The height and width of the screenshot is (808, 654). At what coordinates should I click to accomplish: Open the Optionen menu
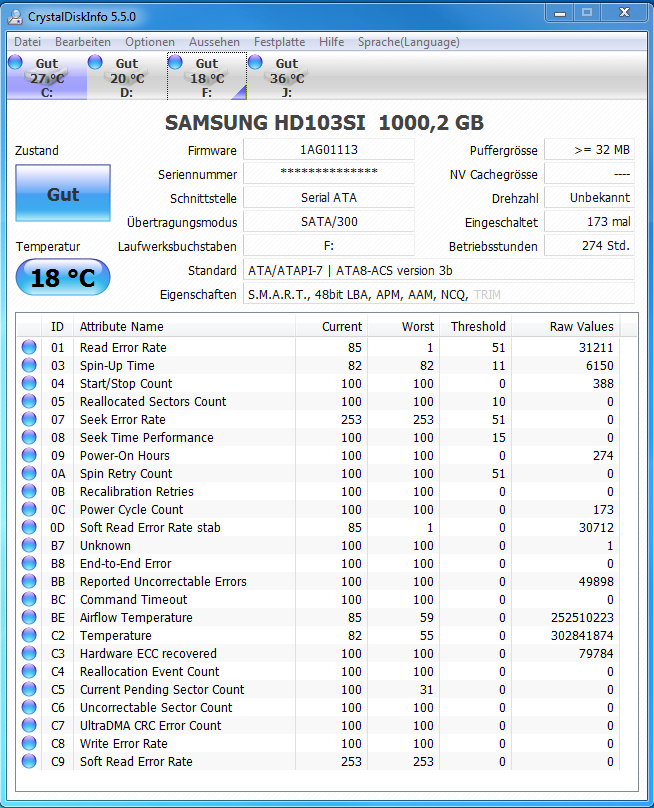(x=149, y=42)
